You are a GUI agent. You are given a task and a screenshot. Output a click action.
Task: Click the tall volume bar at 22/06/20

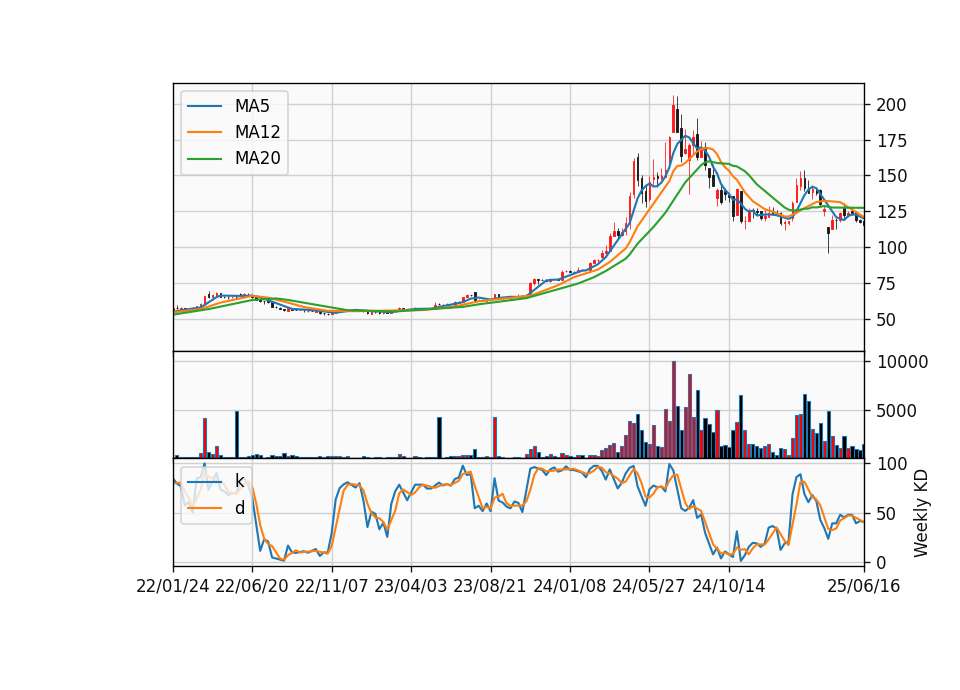point(237,435)
